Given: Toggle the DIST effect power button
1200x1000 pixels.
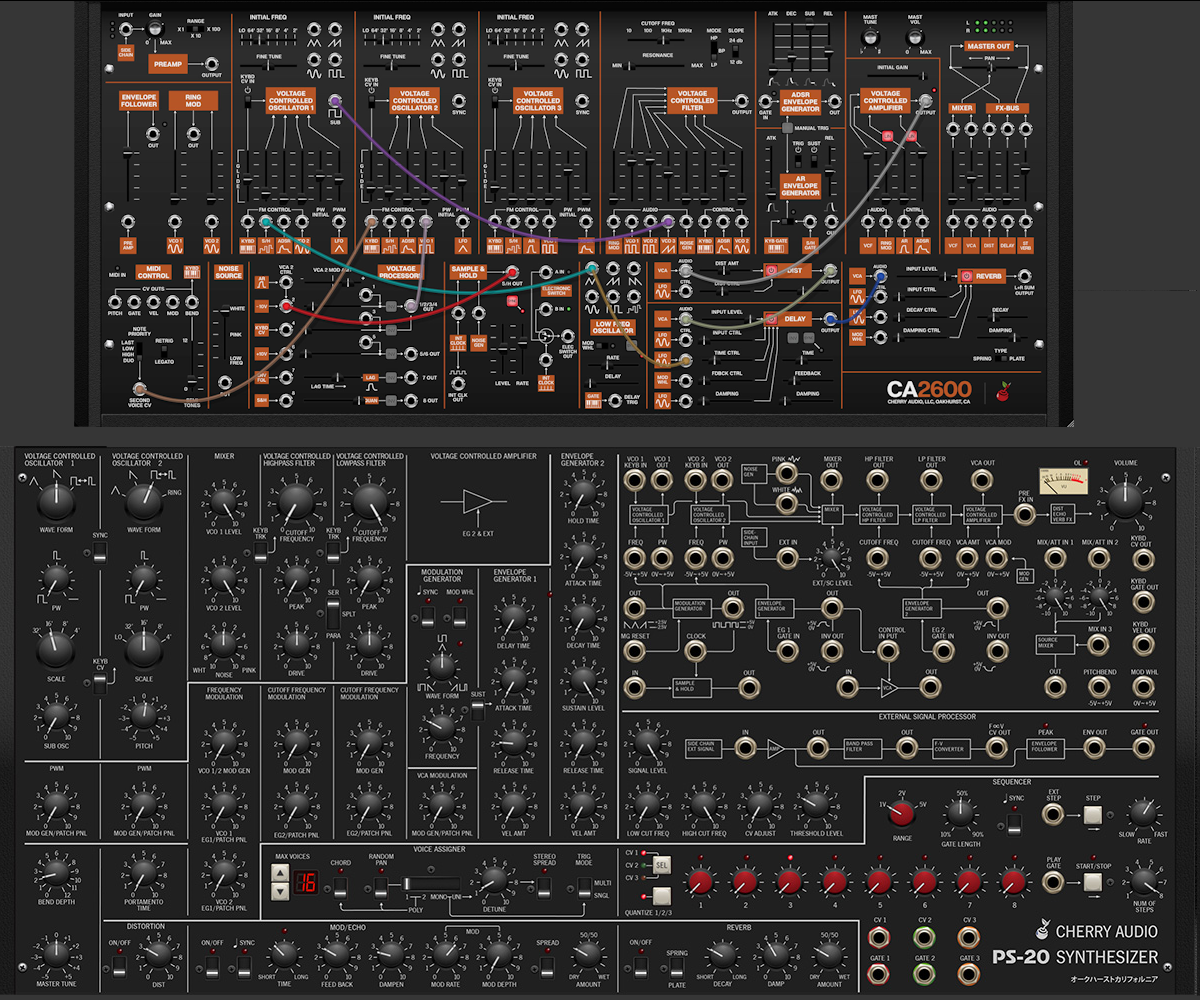Looking at the screenshot, I should coord(772,270).
